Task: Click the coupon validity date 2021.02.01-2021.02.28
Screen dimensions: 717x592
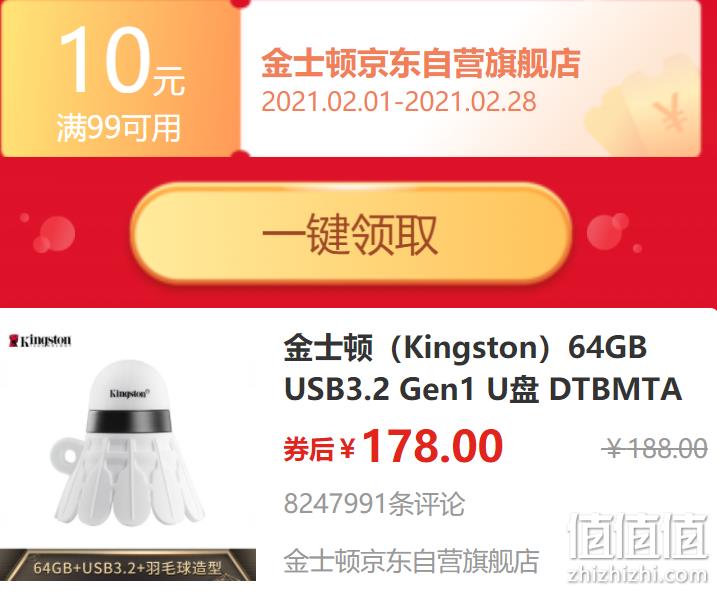Action: [x=399, y=101]
